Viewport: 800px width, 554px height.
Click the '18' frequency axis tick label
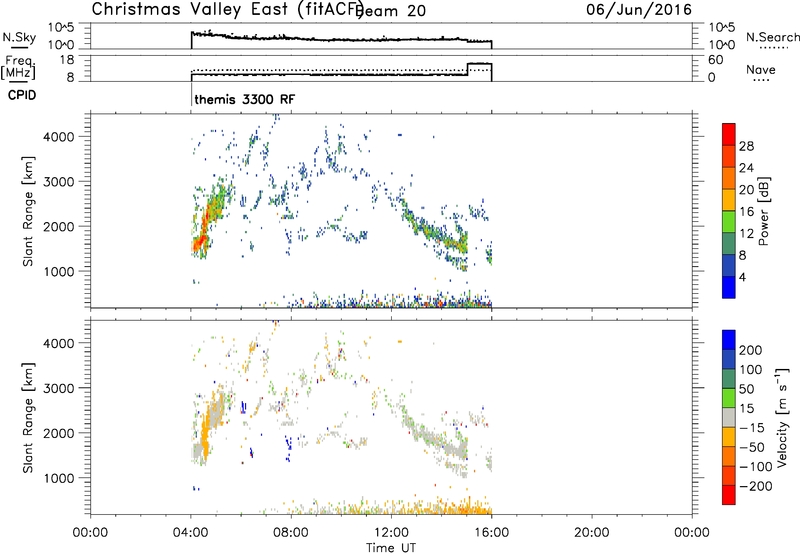67,60
